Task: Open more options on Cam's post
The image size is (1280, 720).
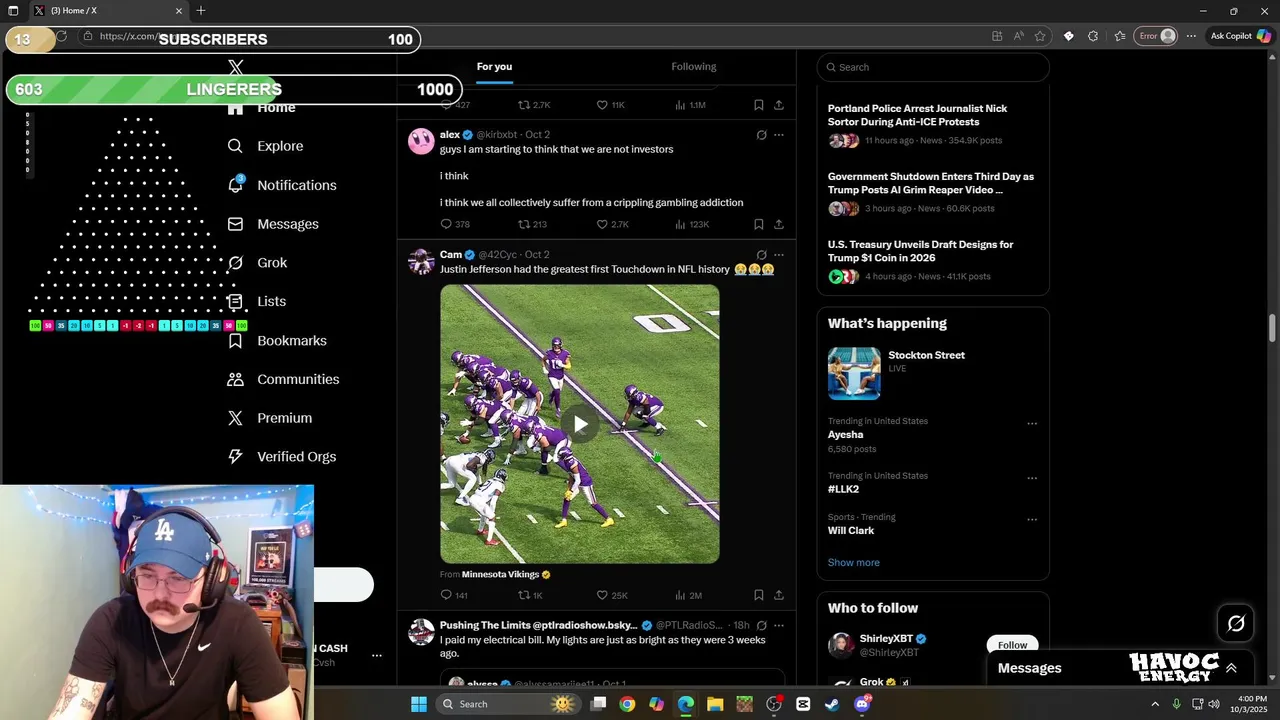Action: (779, 255)
